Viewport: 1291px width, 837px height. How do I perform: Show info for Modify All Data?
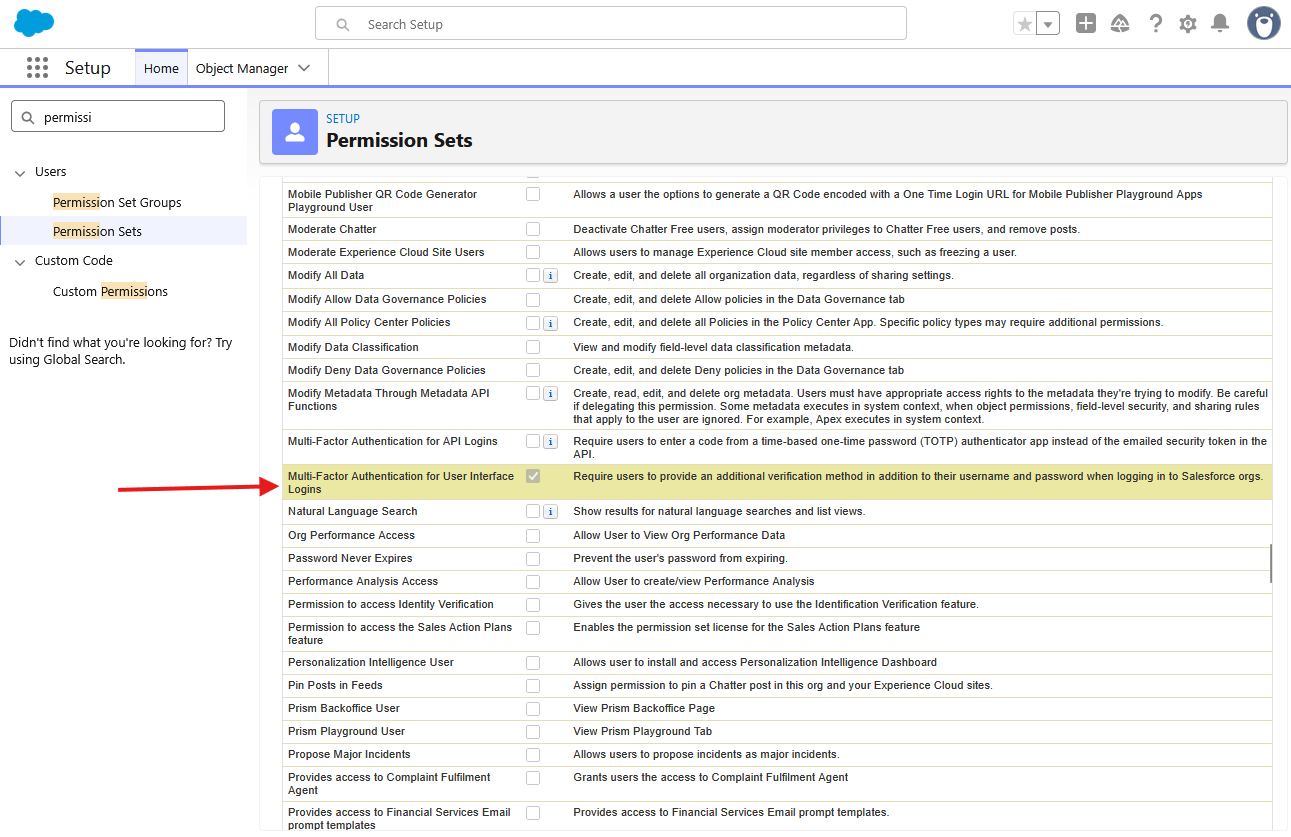click(x=550, y=276)
